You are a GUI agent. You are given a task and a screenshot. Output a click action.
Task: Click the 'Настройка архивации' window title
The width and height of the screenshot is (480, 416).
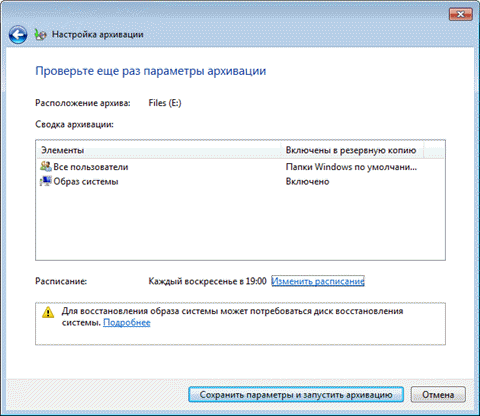tap(98, 34)
